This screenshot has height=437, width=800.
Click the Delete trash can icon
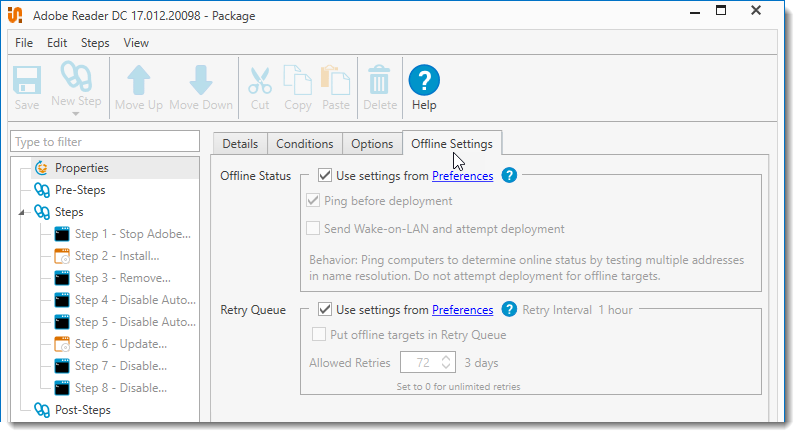(x=379, y=81)
